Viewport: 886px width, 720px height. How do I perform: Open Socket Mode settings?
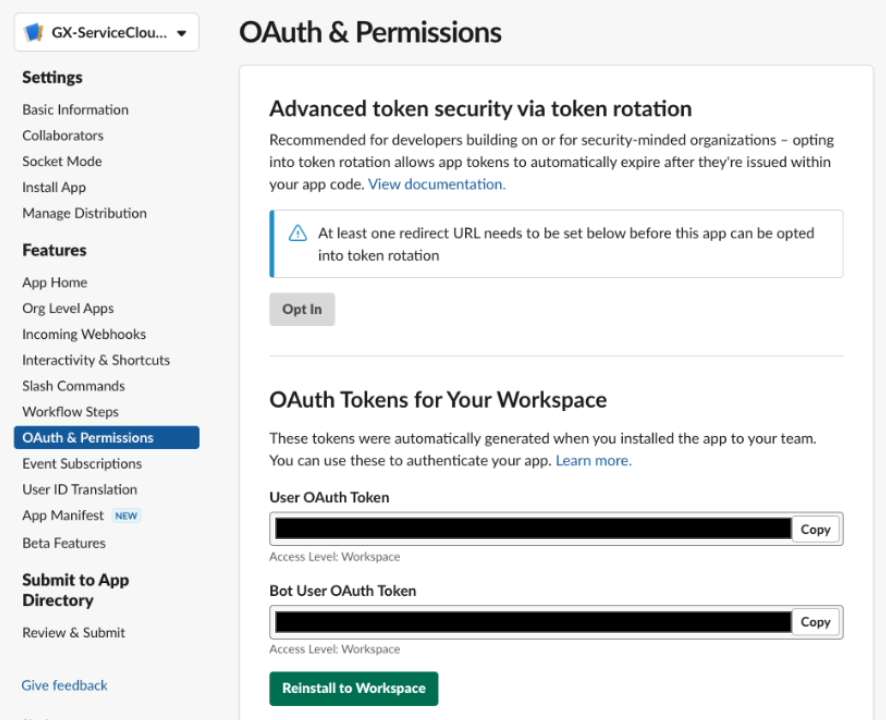62,162
